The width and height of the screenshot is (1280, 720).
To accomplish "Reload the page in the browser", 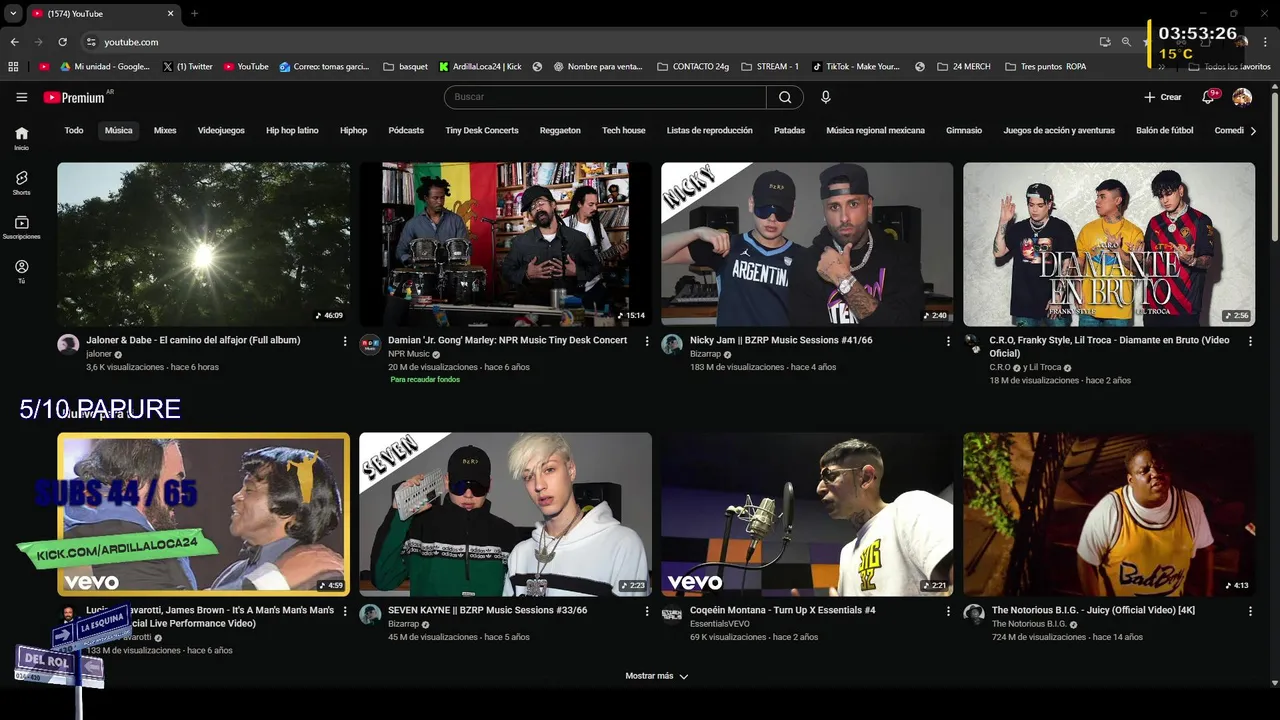I will tap(62, 42).
